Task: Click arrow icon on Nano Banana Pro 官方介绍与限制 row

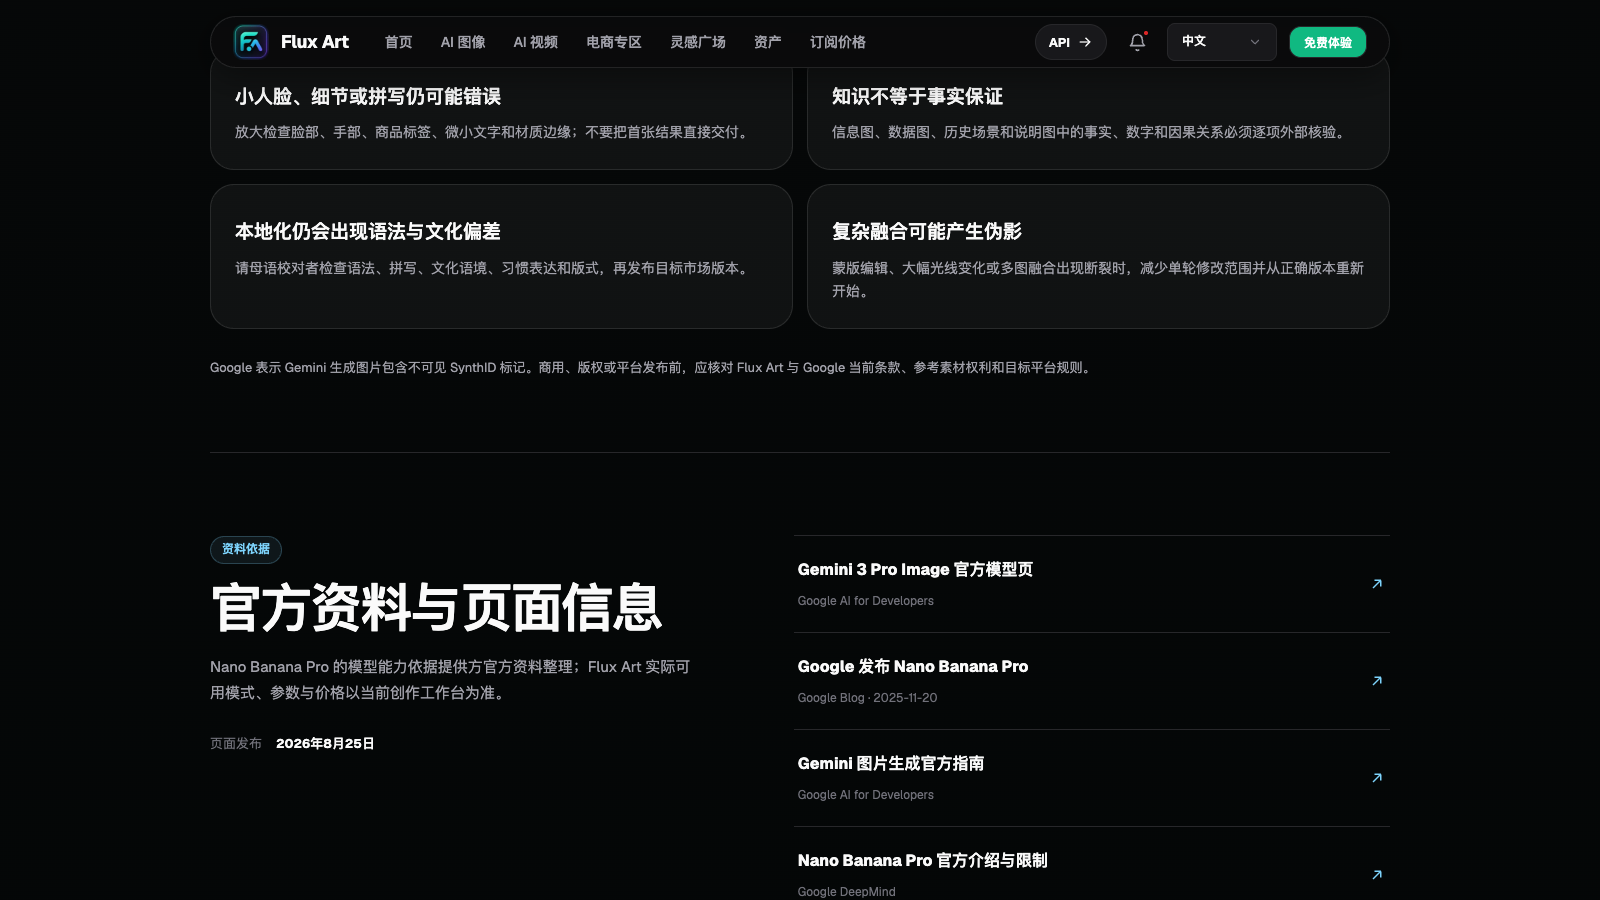Action: tap(1377, 875)
